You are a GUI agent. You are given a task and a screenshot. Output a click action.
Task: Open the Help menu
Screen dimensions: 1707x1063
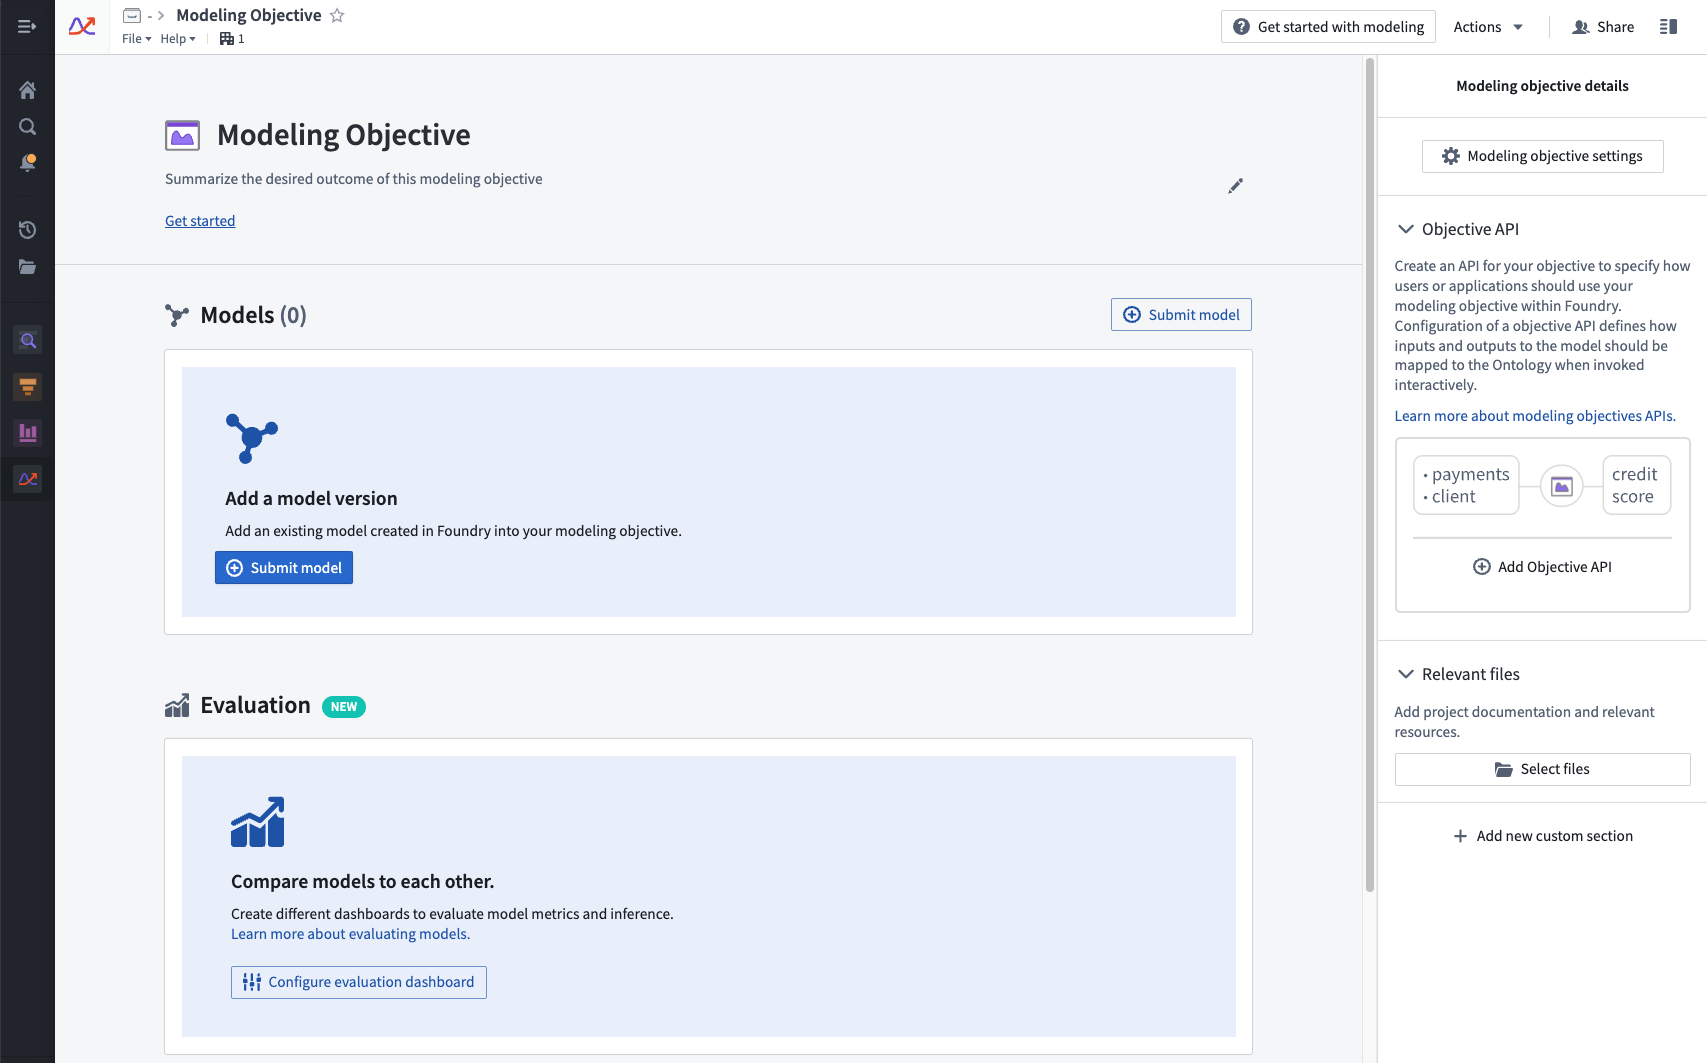178,39
